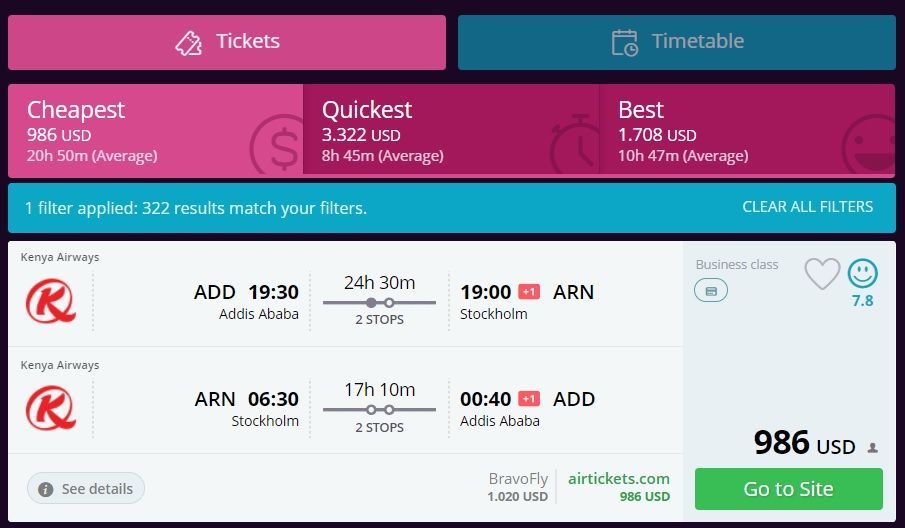Sort results by Cheapest
Screen dimensions: 905x528
(x=155, y=131)
